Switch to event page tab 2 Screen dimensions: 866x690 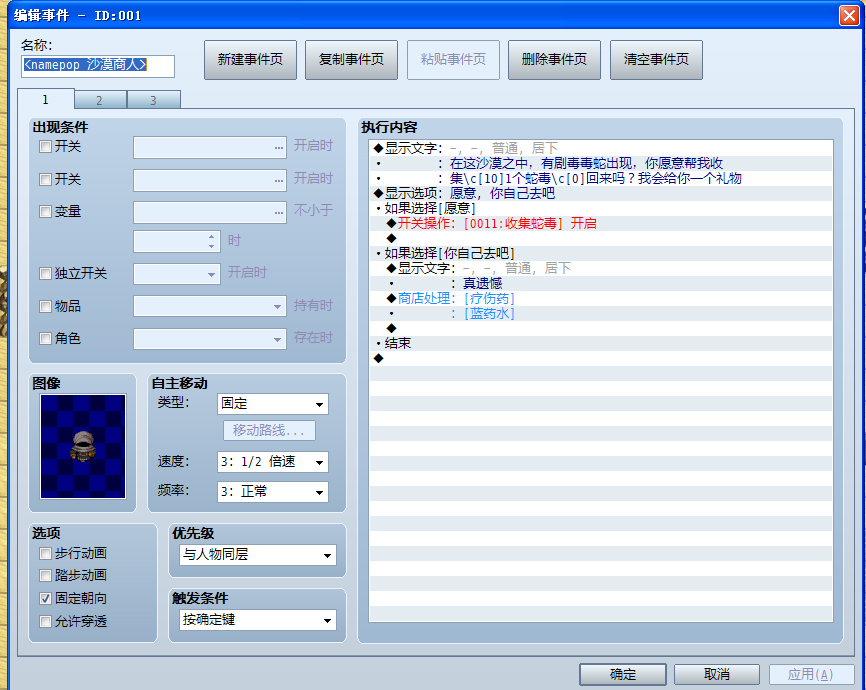coord(99,100)
